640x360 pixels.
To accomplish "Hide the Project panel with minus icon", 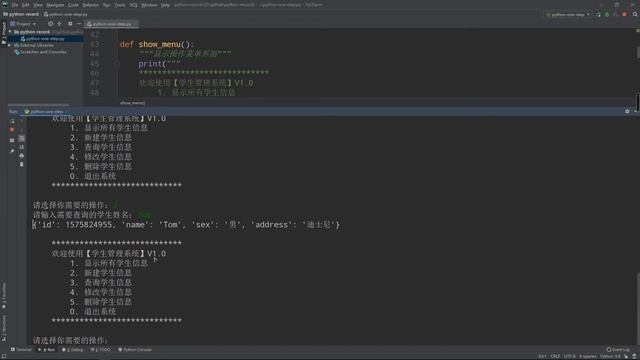I will click(x=79, y=24).
